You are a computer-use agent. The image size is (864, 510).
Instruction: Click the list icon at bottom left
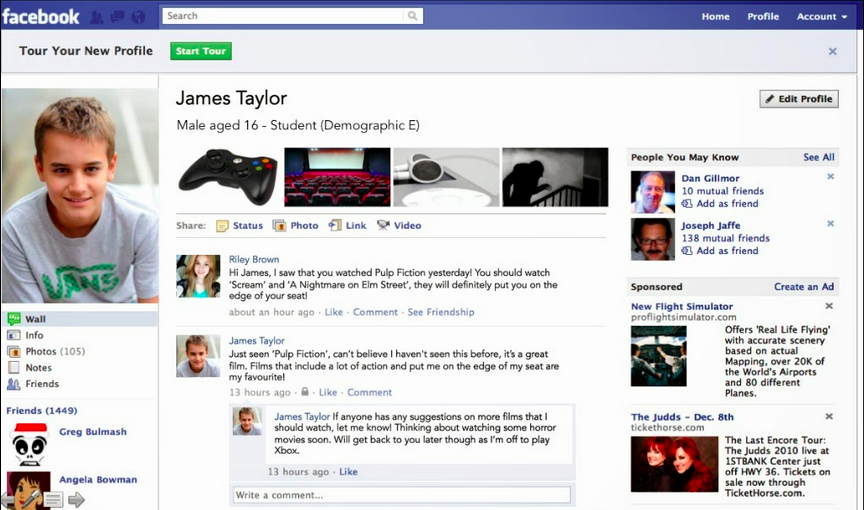point(53,500)
